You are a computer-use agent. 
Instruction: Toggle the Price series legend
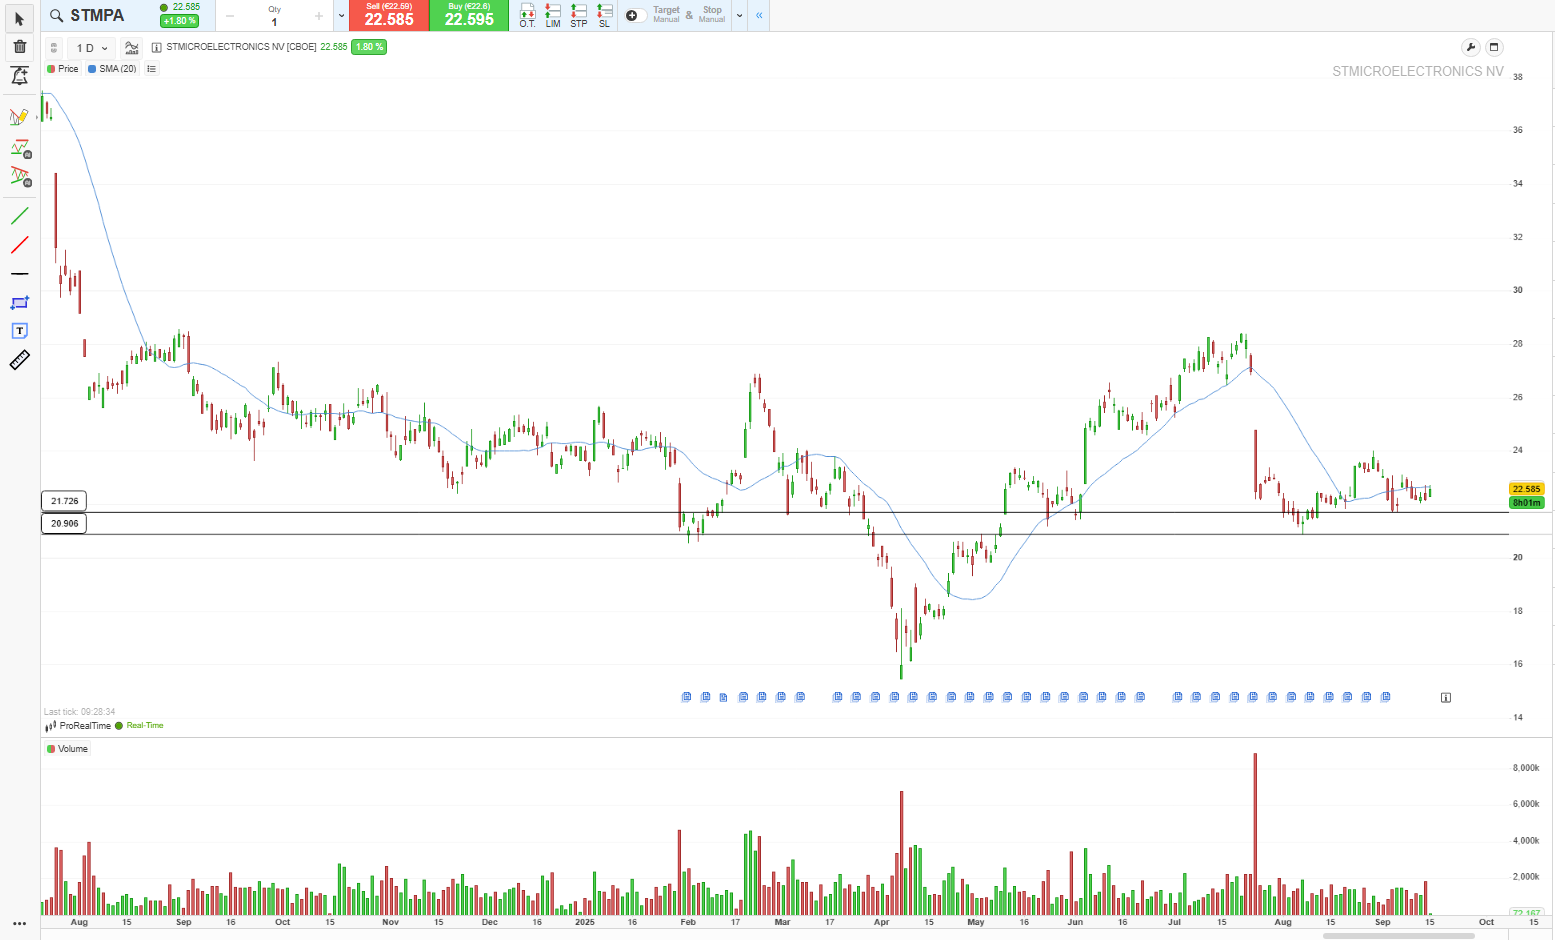point(62,69)
